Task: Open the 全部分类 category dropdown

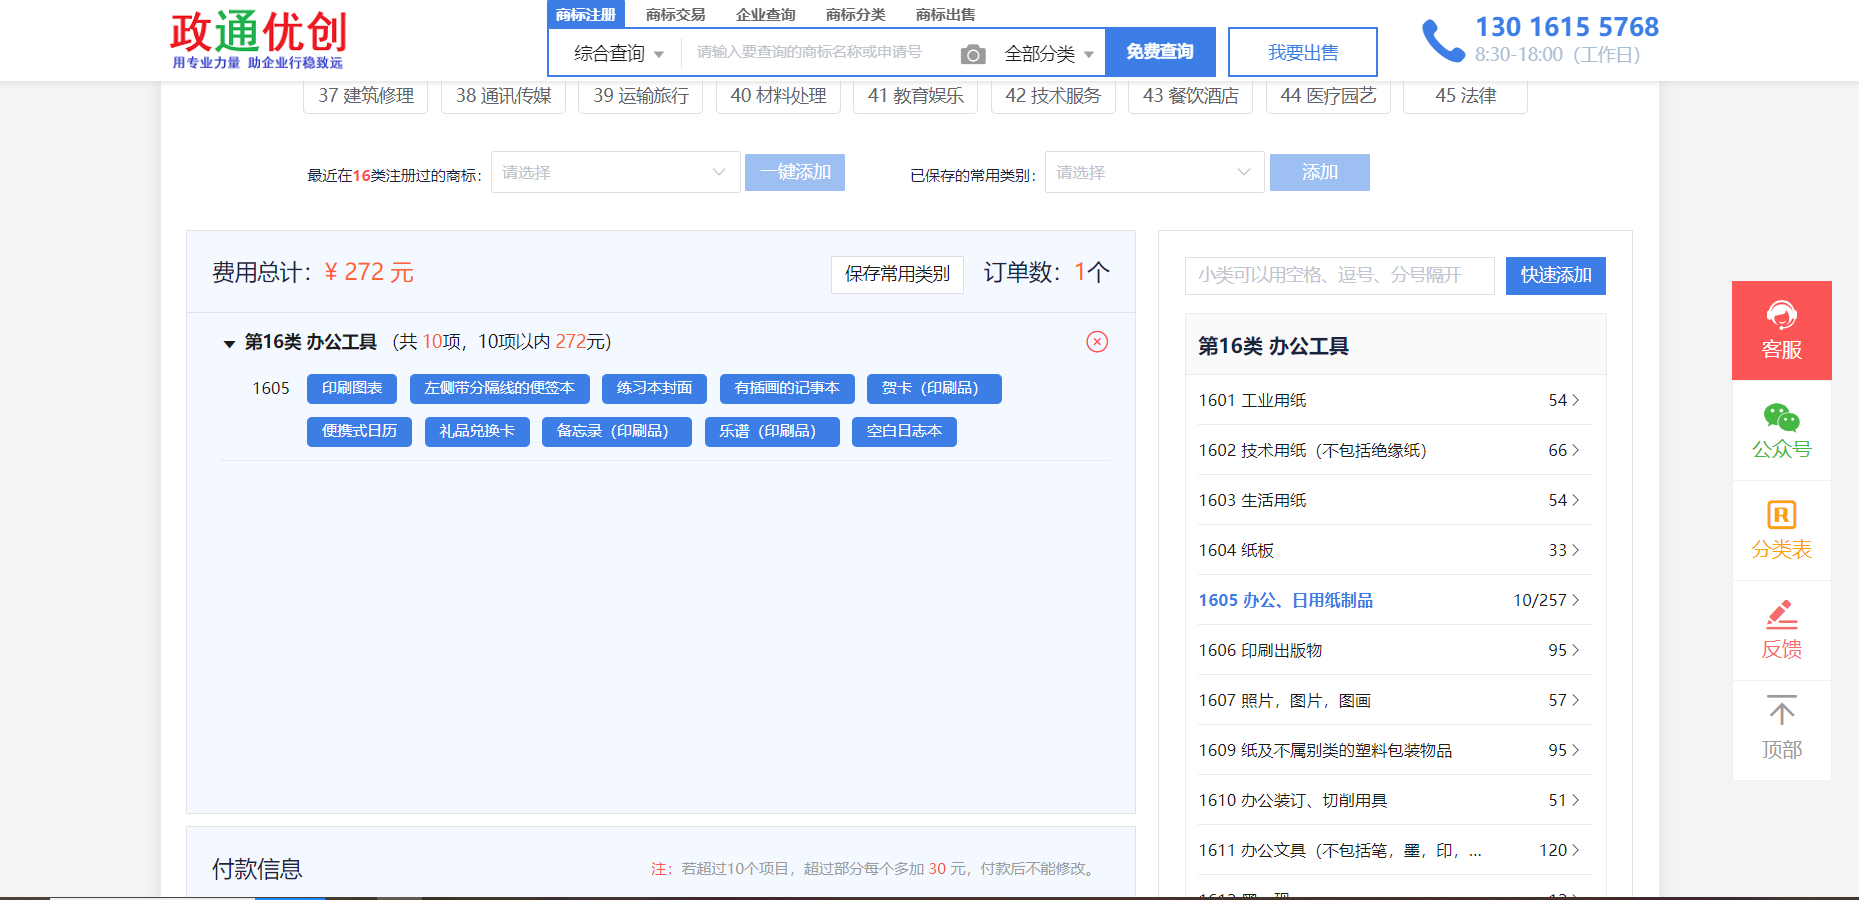Action: click(x=1049, y=53)
